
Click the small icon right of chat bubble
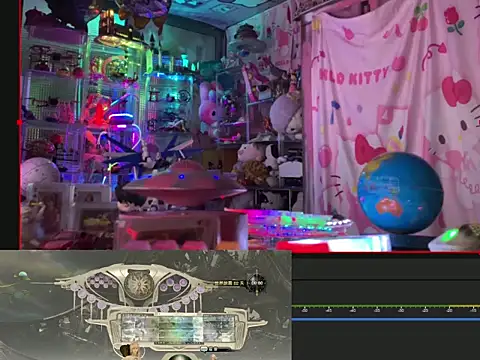coord(211,349)
